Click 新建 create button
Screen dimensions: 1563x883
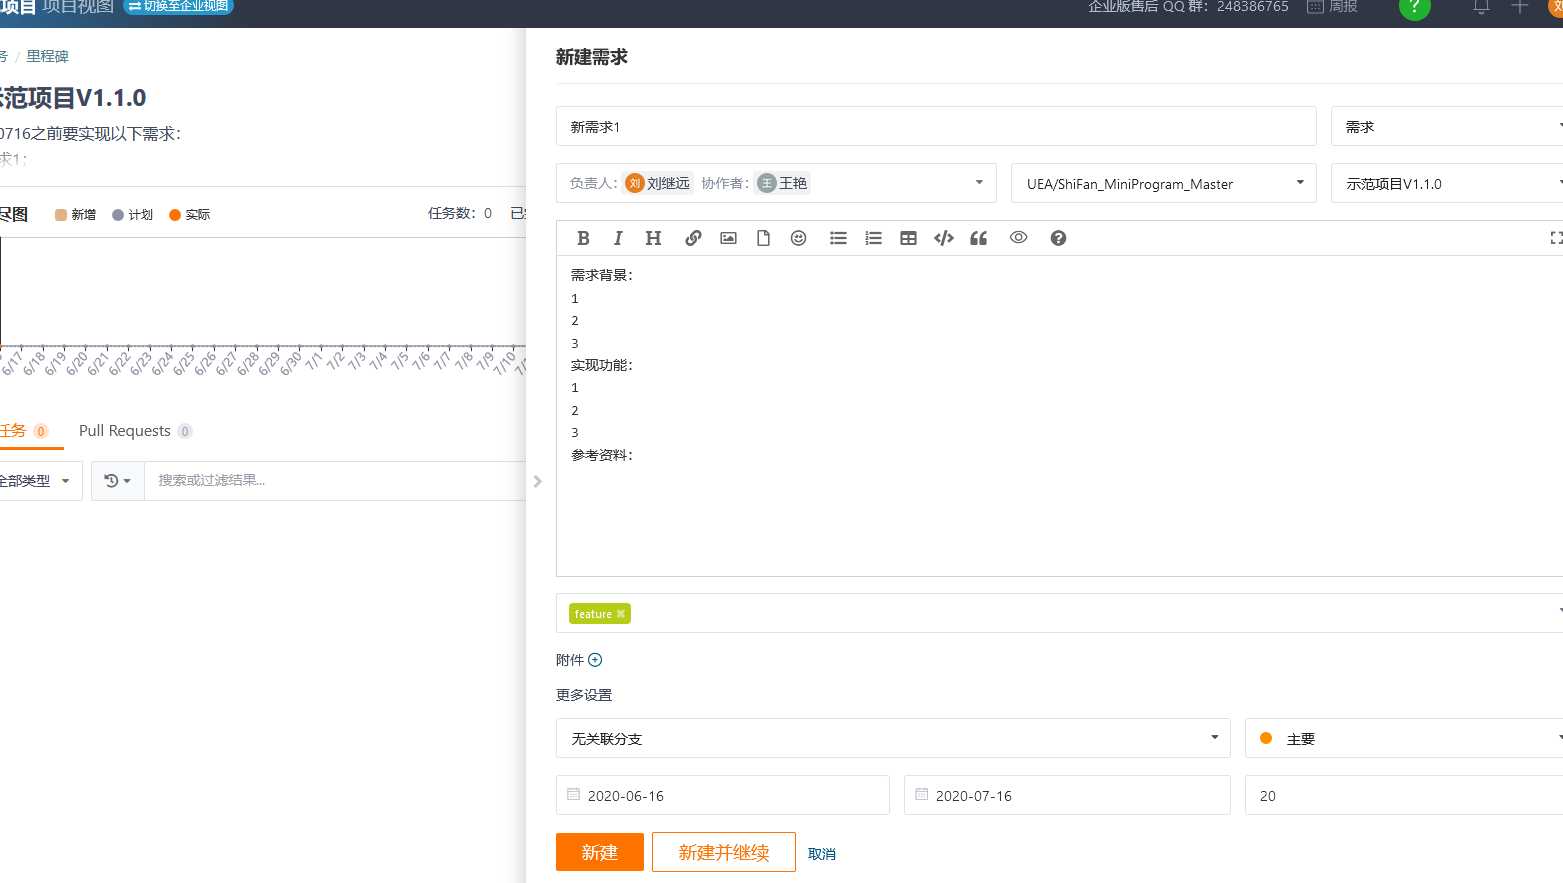600,852
